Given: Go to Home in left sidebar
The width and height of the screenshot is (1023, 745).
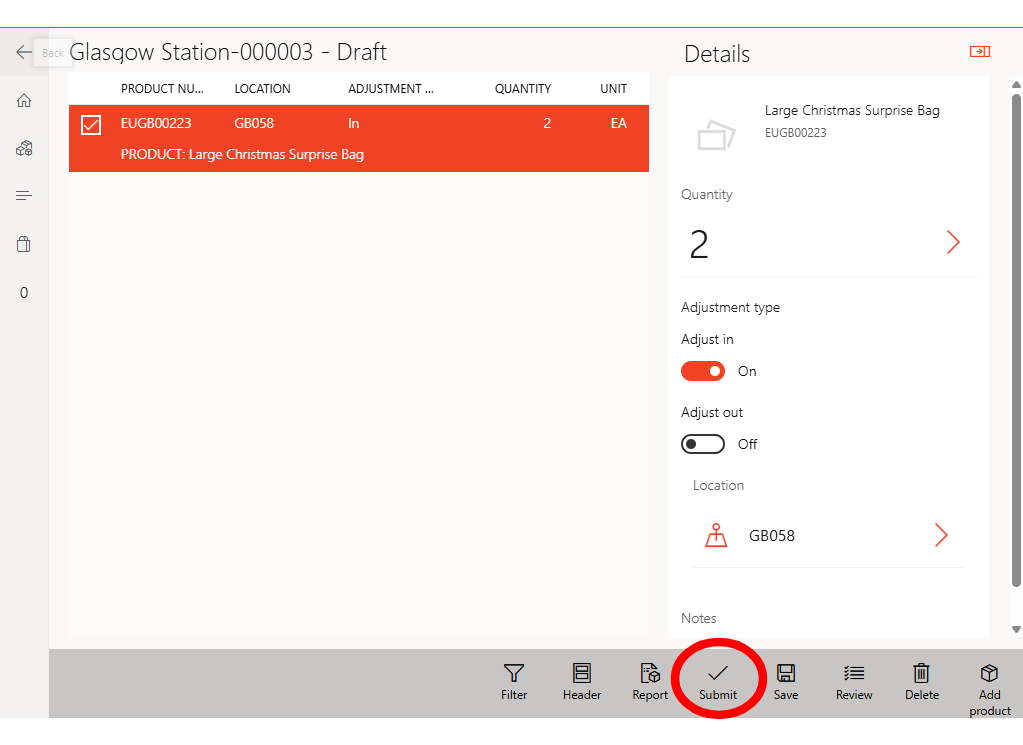Looking at the screenshot, I should [x=24, y=100].
